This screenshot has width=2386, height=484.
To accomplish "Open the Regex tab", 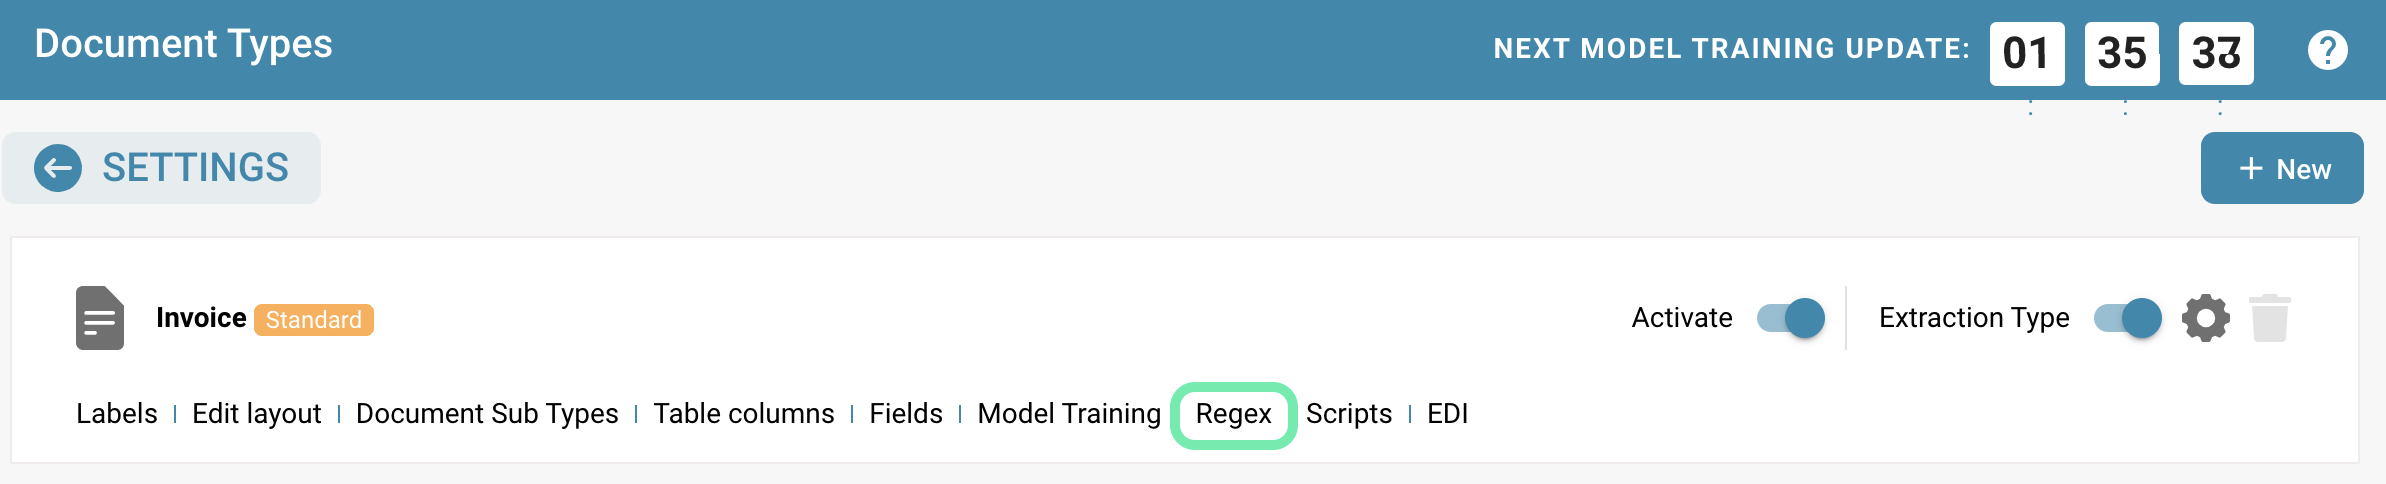I will click(x=1233, y=414).
